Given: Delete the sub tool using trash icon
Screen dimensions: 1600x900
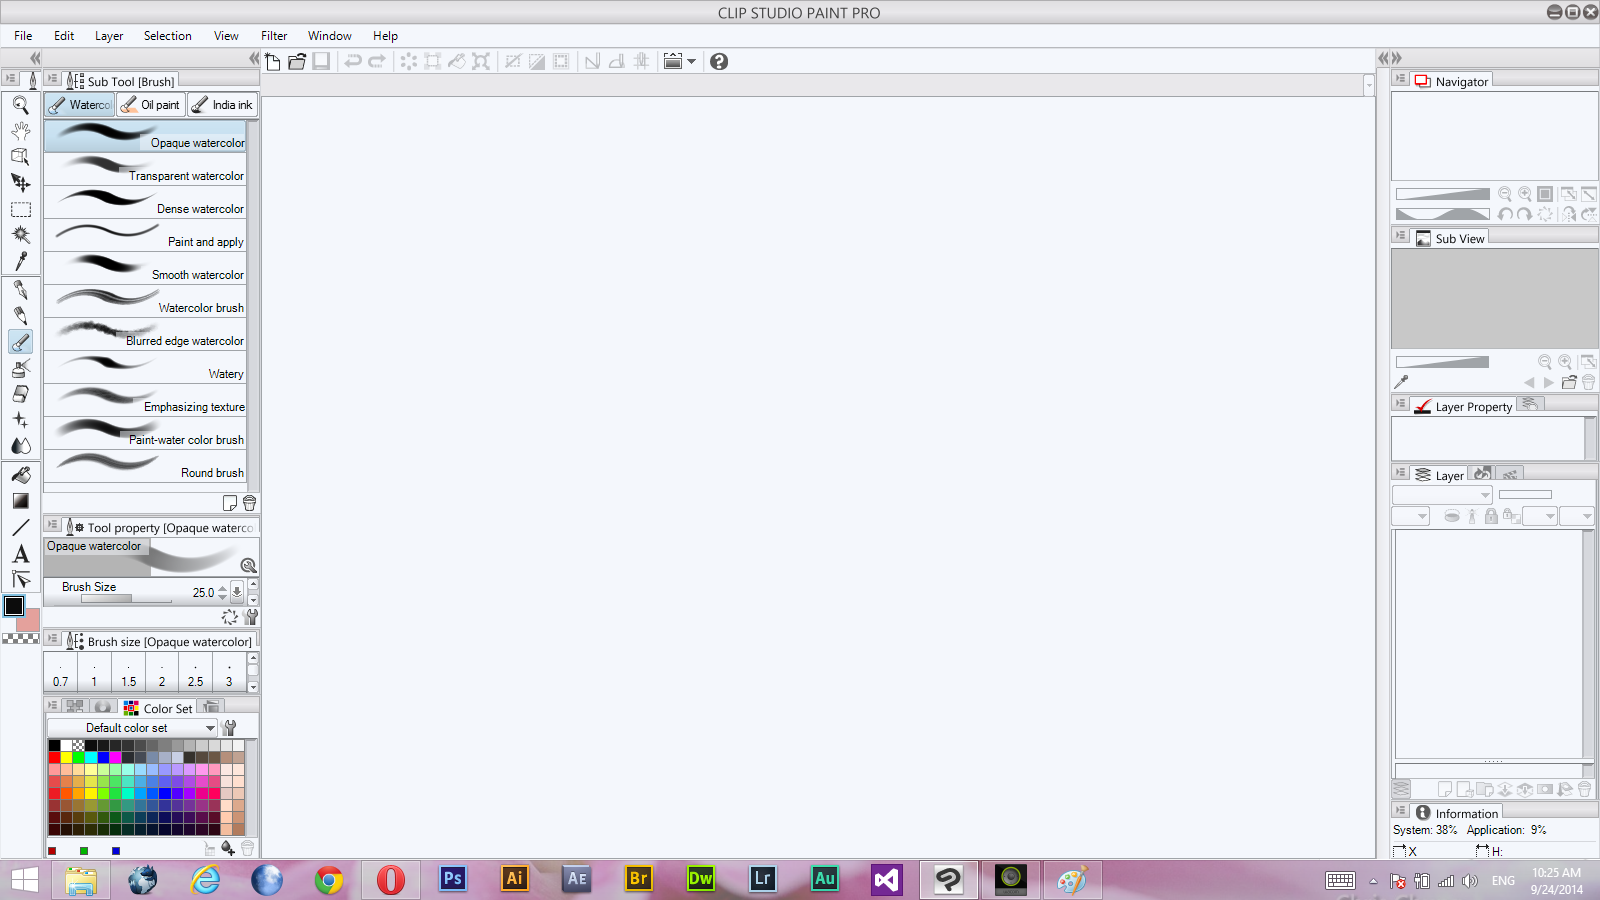Looking at the screenshot, I should pos(250,503).
